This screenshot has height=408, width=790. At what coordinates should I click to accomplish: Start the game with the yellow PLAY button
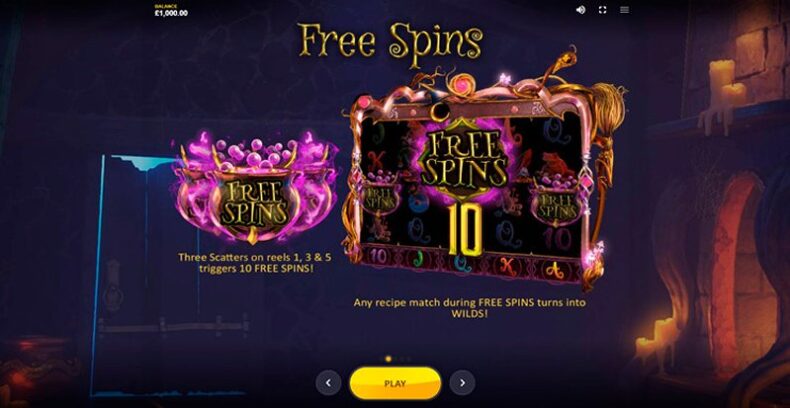[x=395, y=383]
